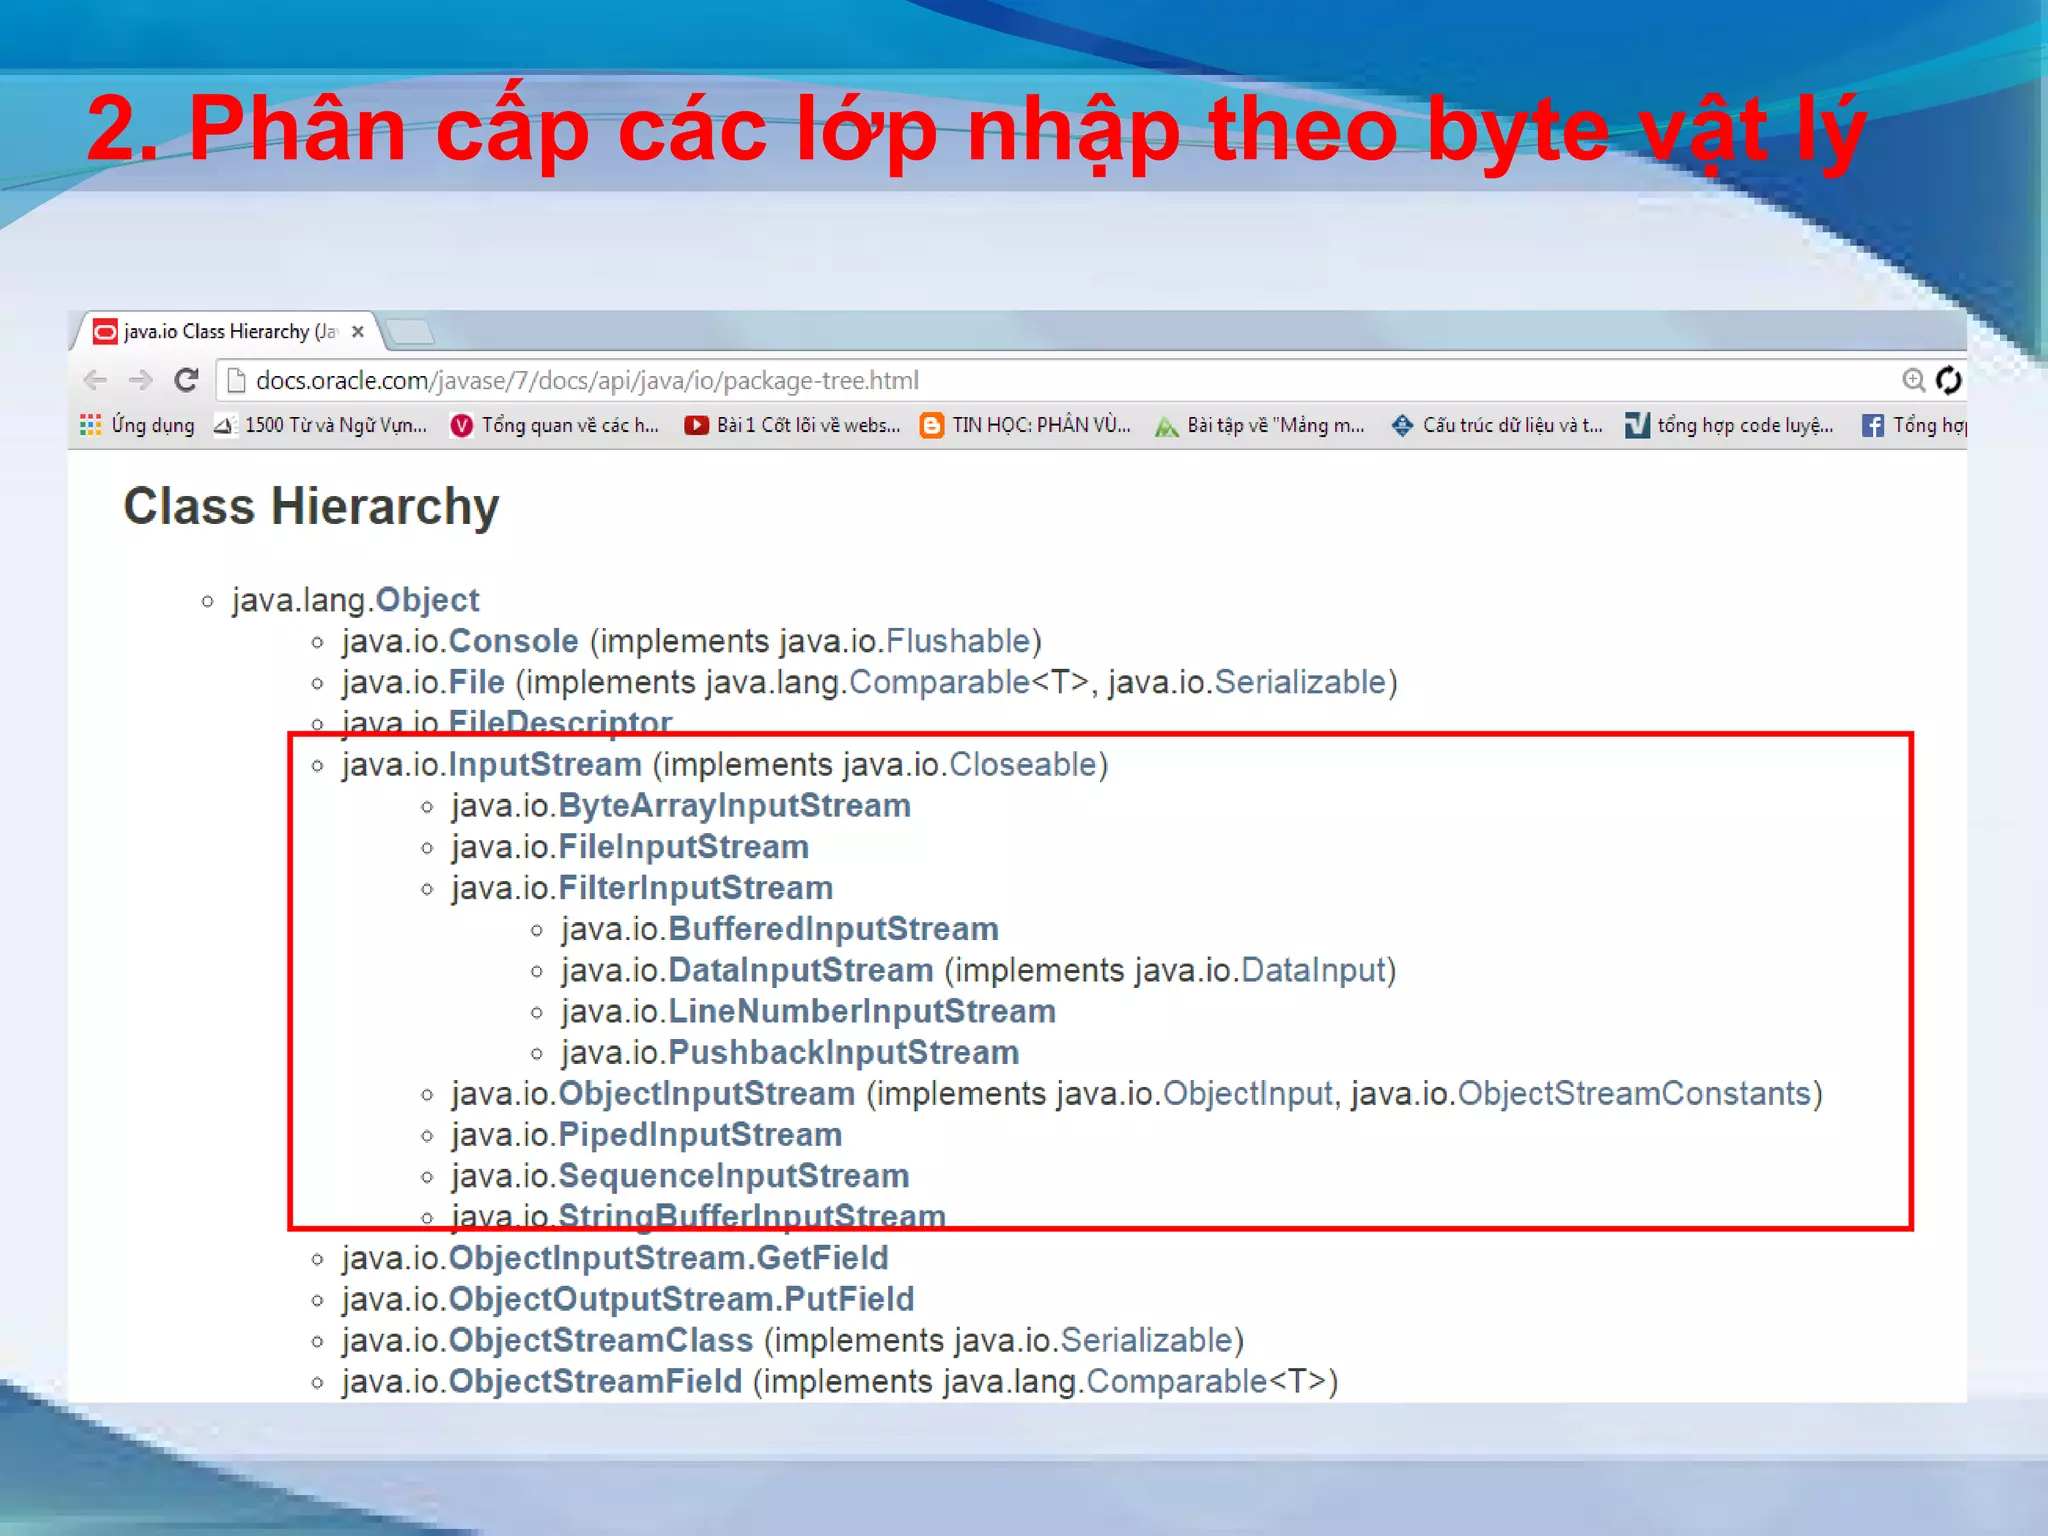Open the ObjectStreamConstants link
Screen dimensions: 2048x1536
coord(1634,1093)
